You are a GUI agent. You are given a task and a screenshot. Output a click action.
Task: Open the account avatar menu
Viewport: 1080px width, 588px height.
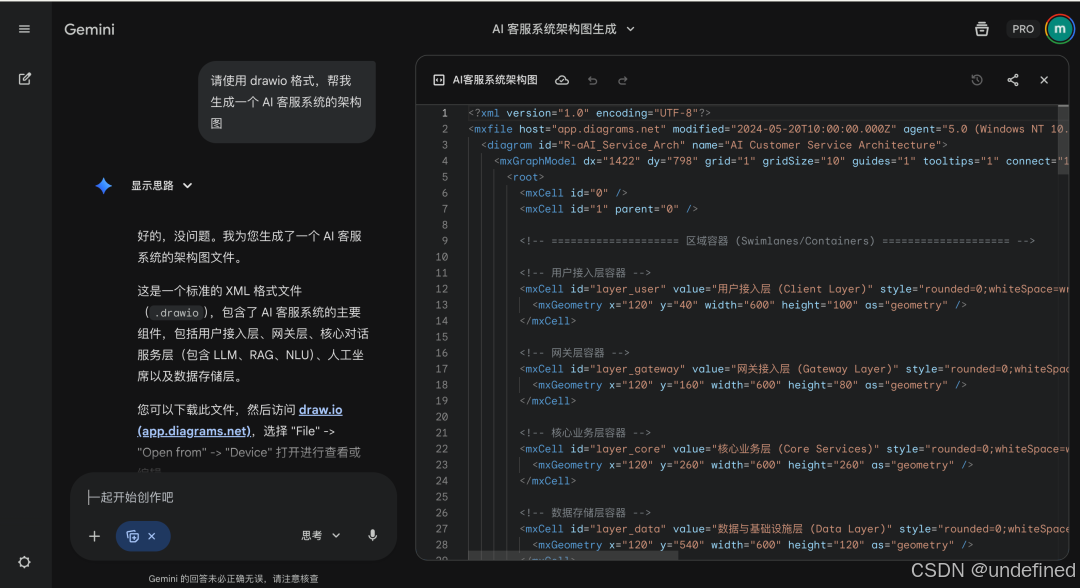coord(1059,29)
